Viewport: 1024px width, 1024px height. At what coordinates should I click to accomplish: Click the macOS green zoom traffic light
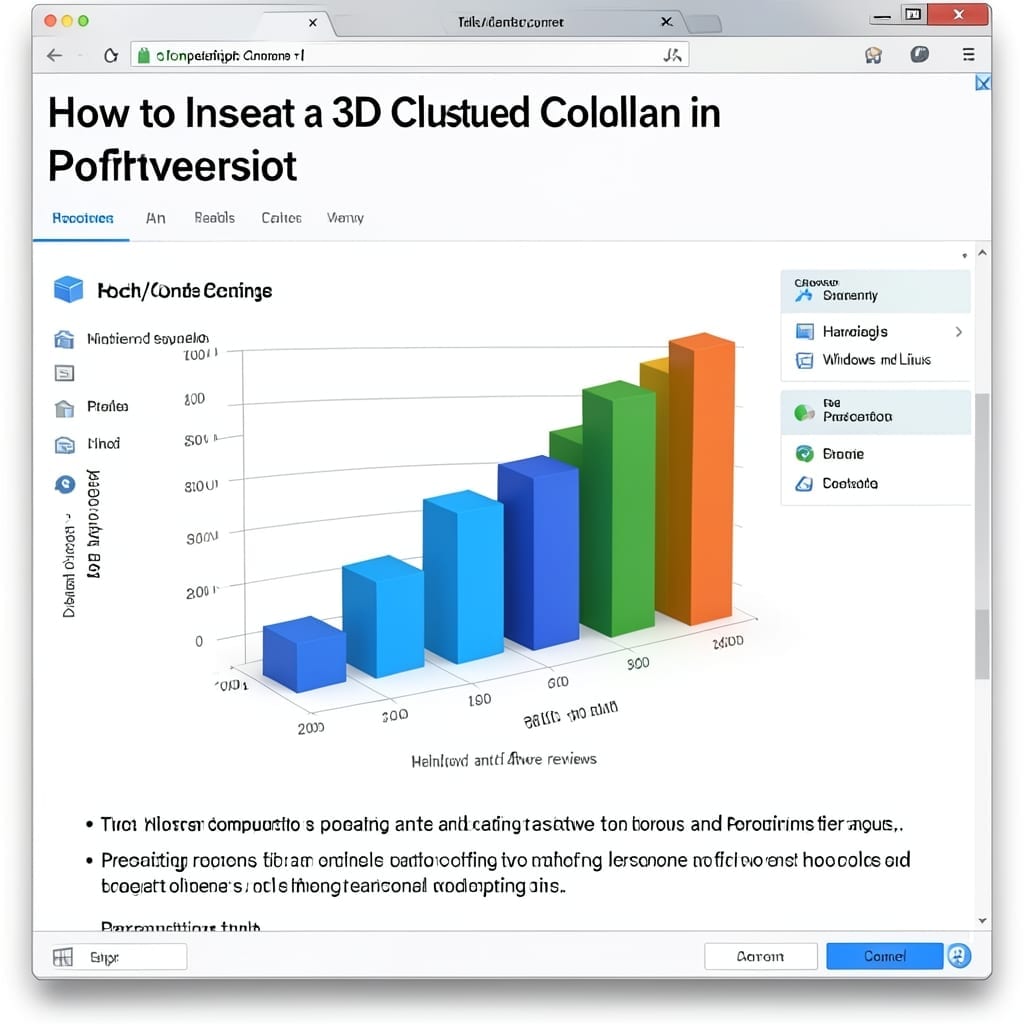(83, 21)
